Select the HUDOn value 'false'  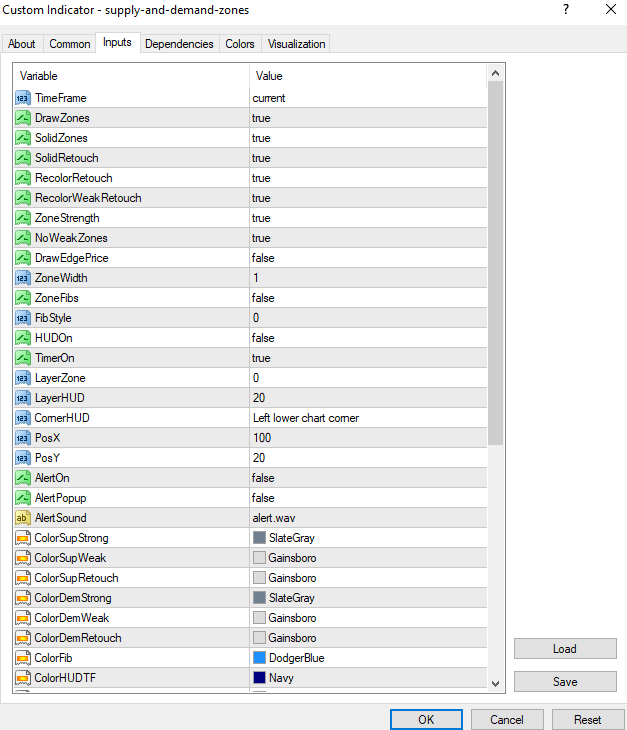tap(263, 338)
